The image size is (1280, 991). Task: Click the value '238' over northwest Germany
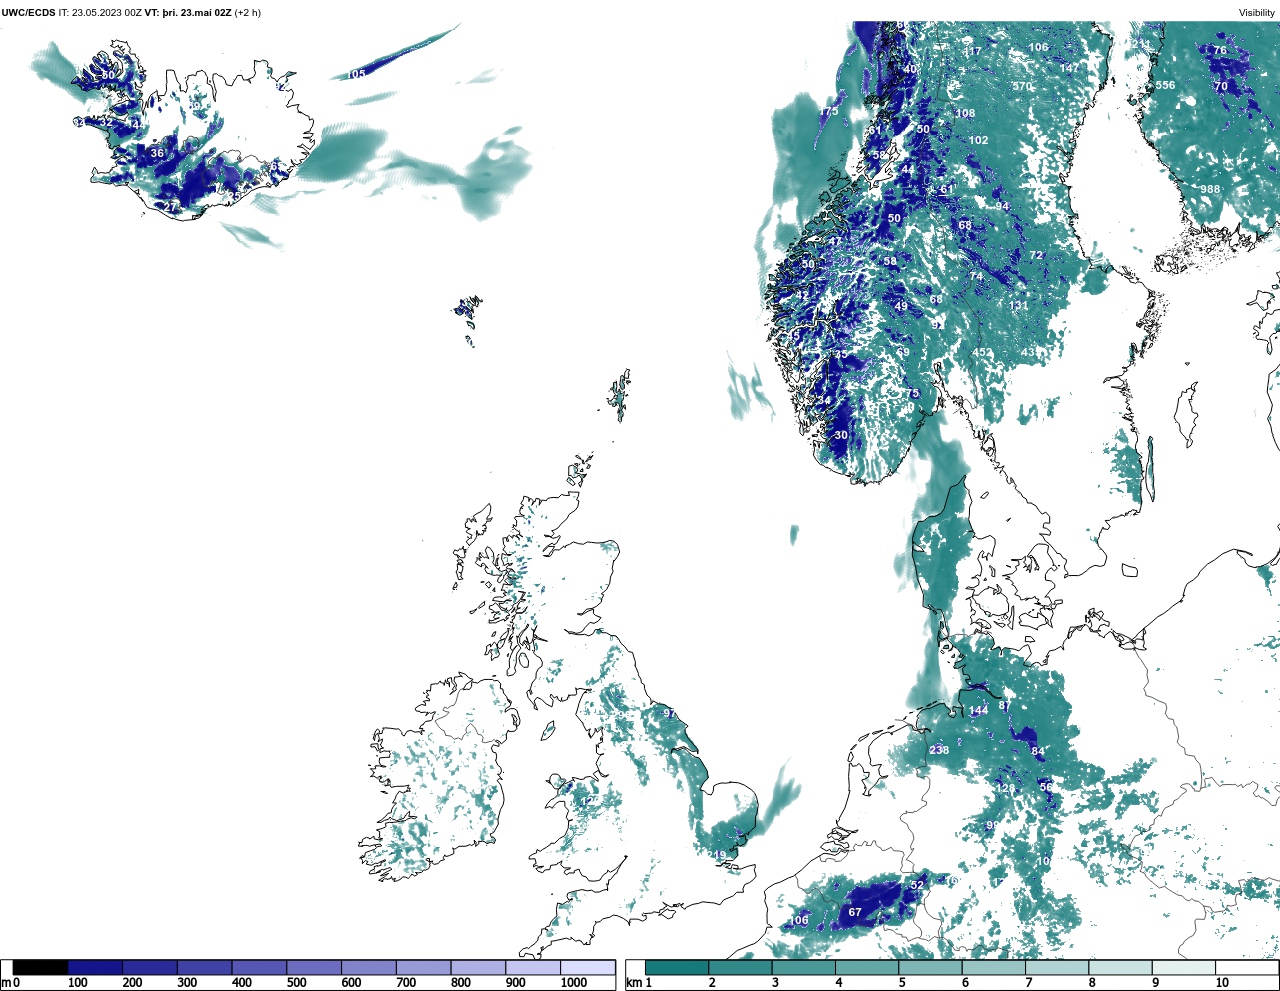pyautogui.click(x=939, y=750)
